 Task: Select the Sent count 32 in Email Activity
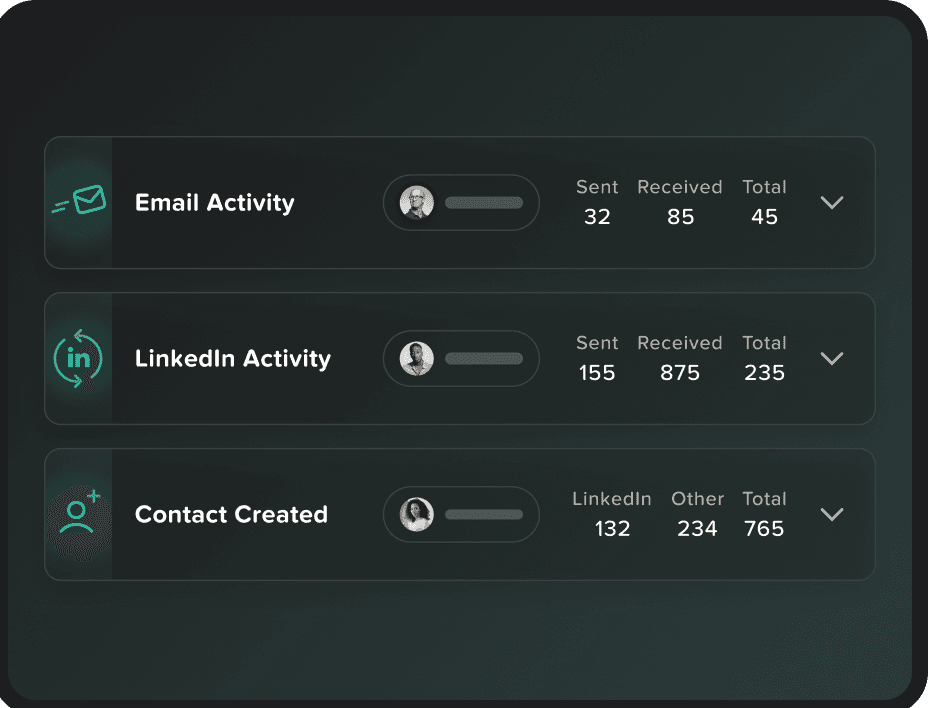click(597, 217)
